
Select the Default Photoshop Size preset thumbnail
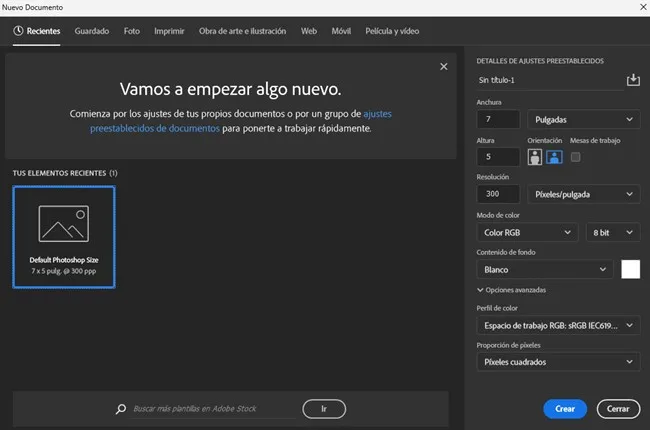click(64, 237)
